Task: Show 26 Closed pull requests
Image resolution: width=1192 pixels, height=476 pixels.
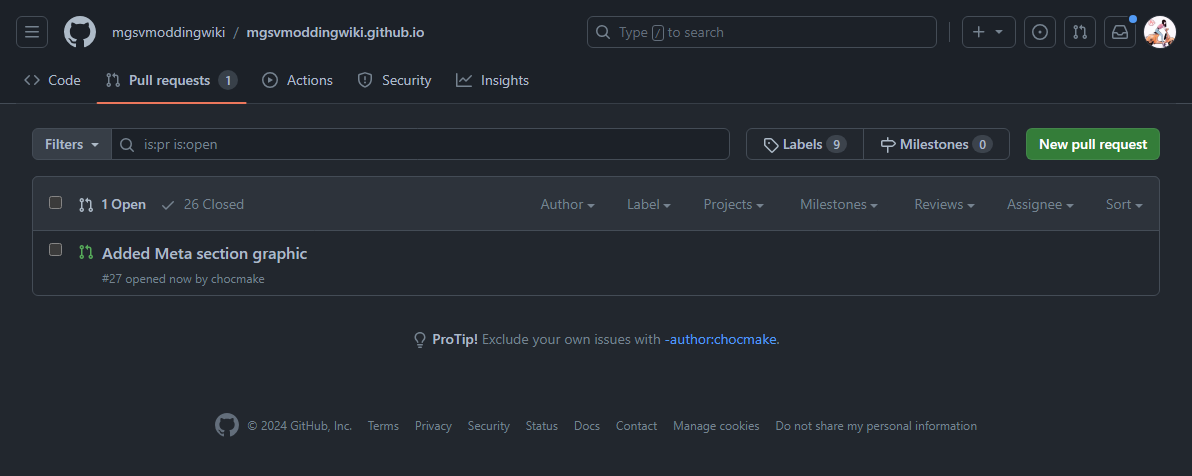Action: point(203,205)
